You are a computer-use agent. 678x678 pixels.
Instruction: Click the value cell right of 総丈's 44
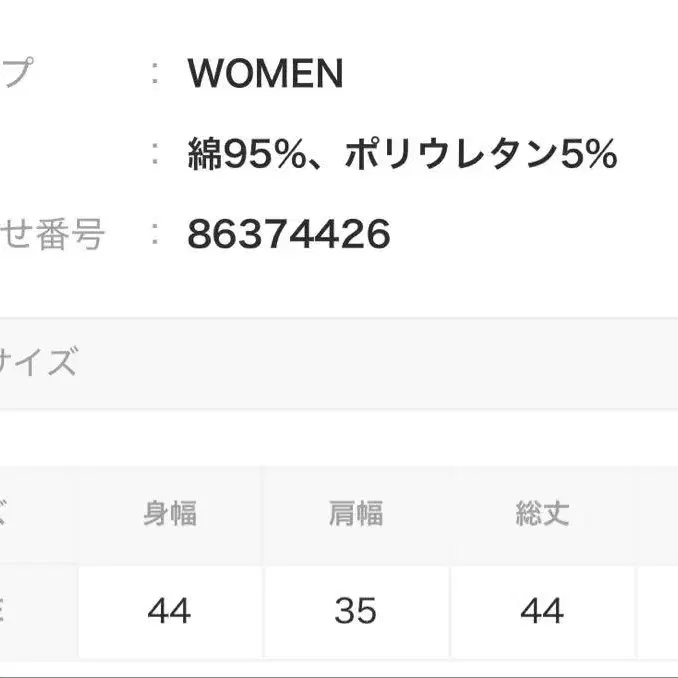tap(658, 610)
